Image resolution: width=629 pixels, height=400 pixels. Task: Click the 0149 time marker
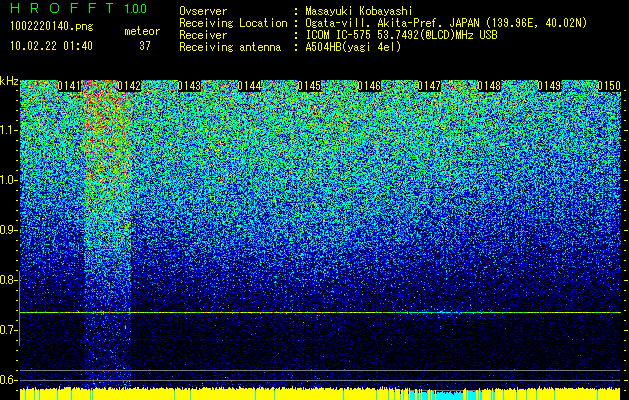coord(549,86)
